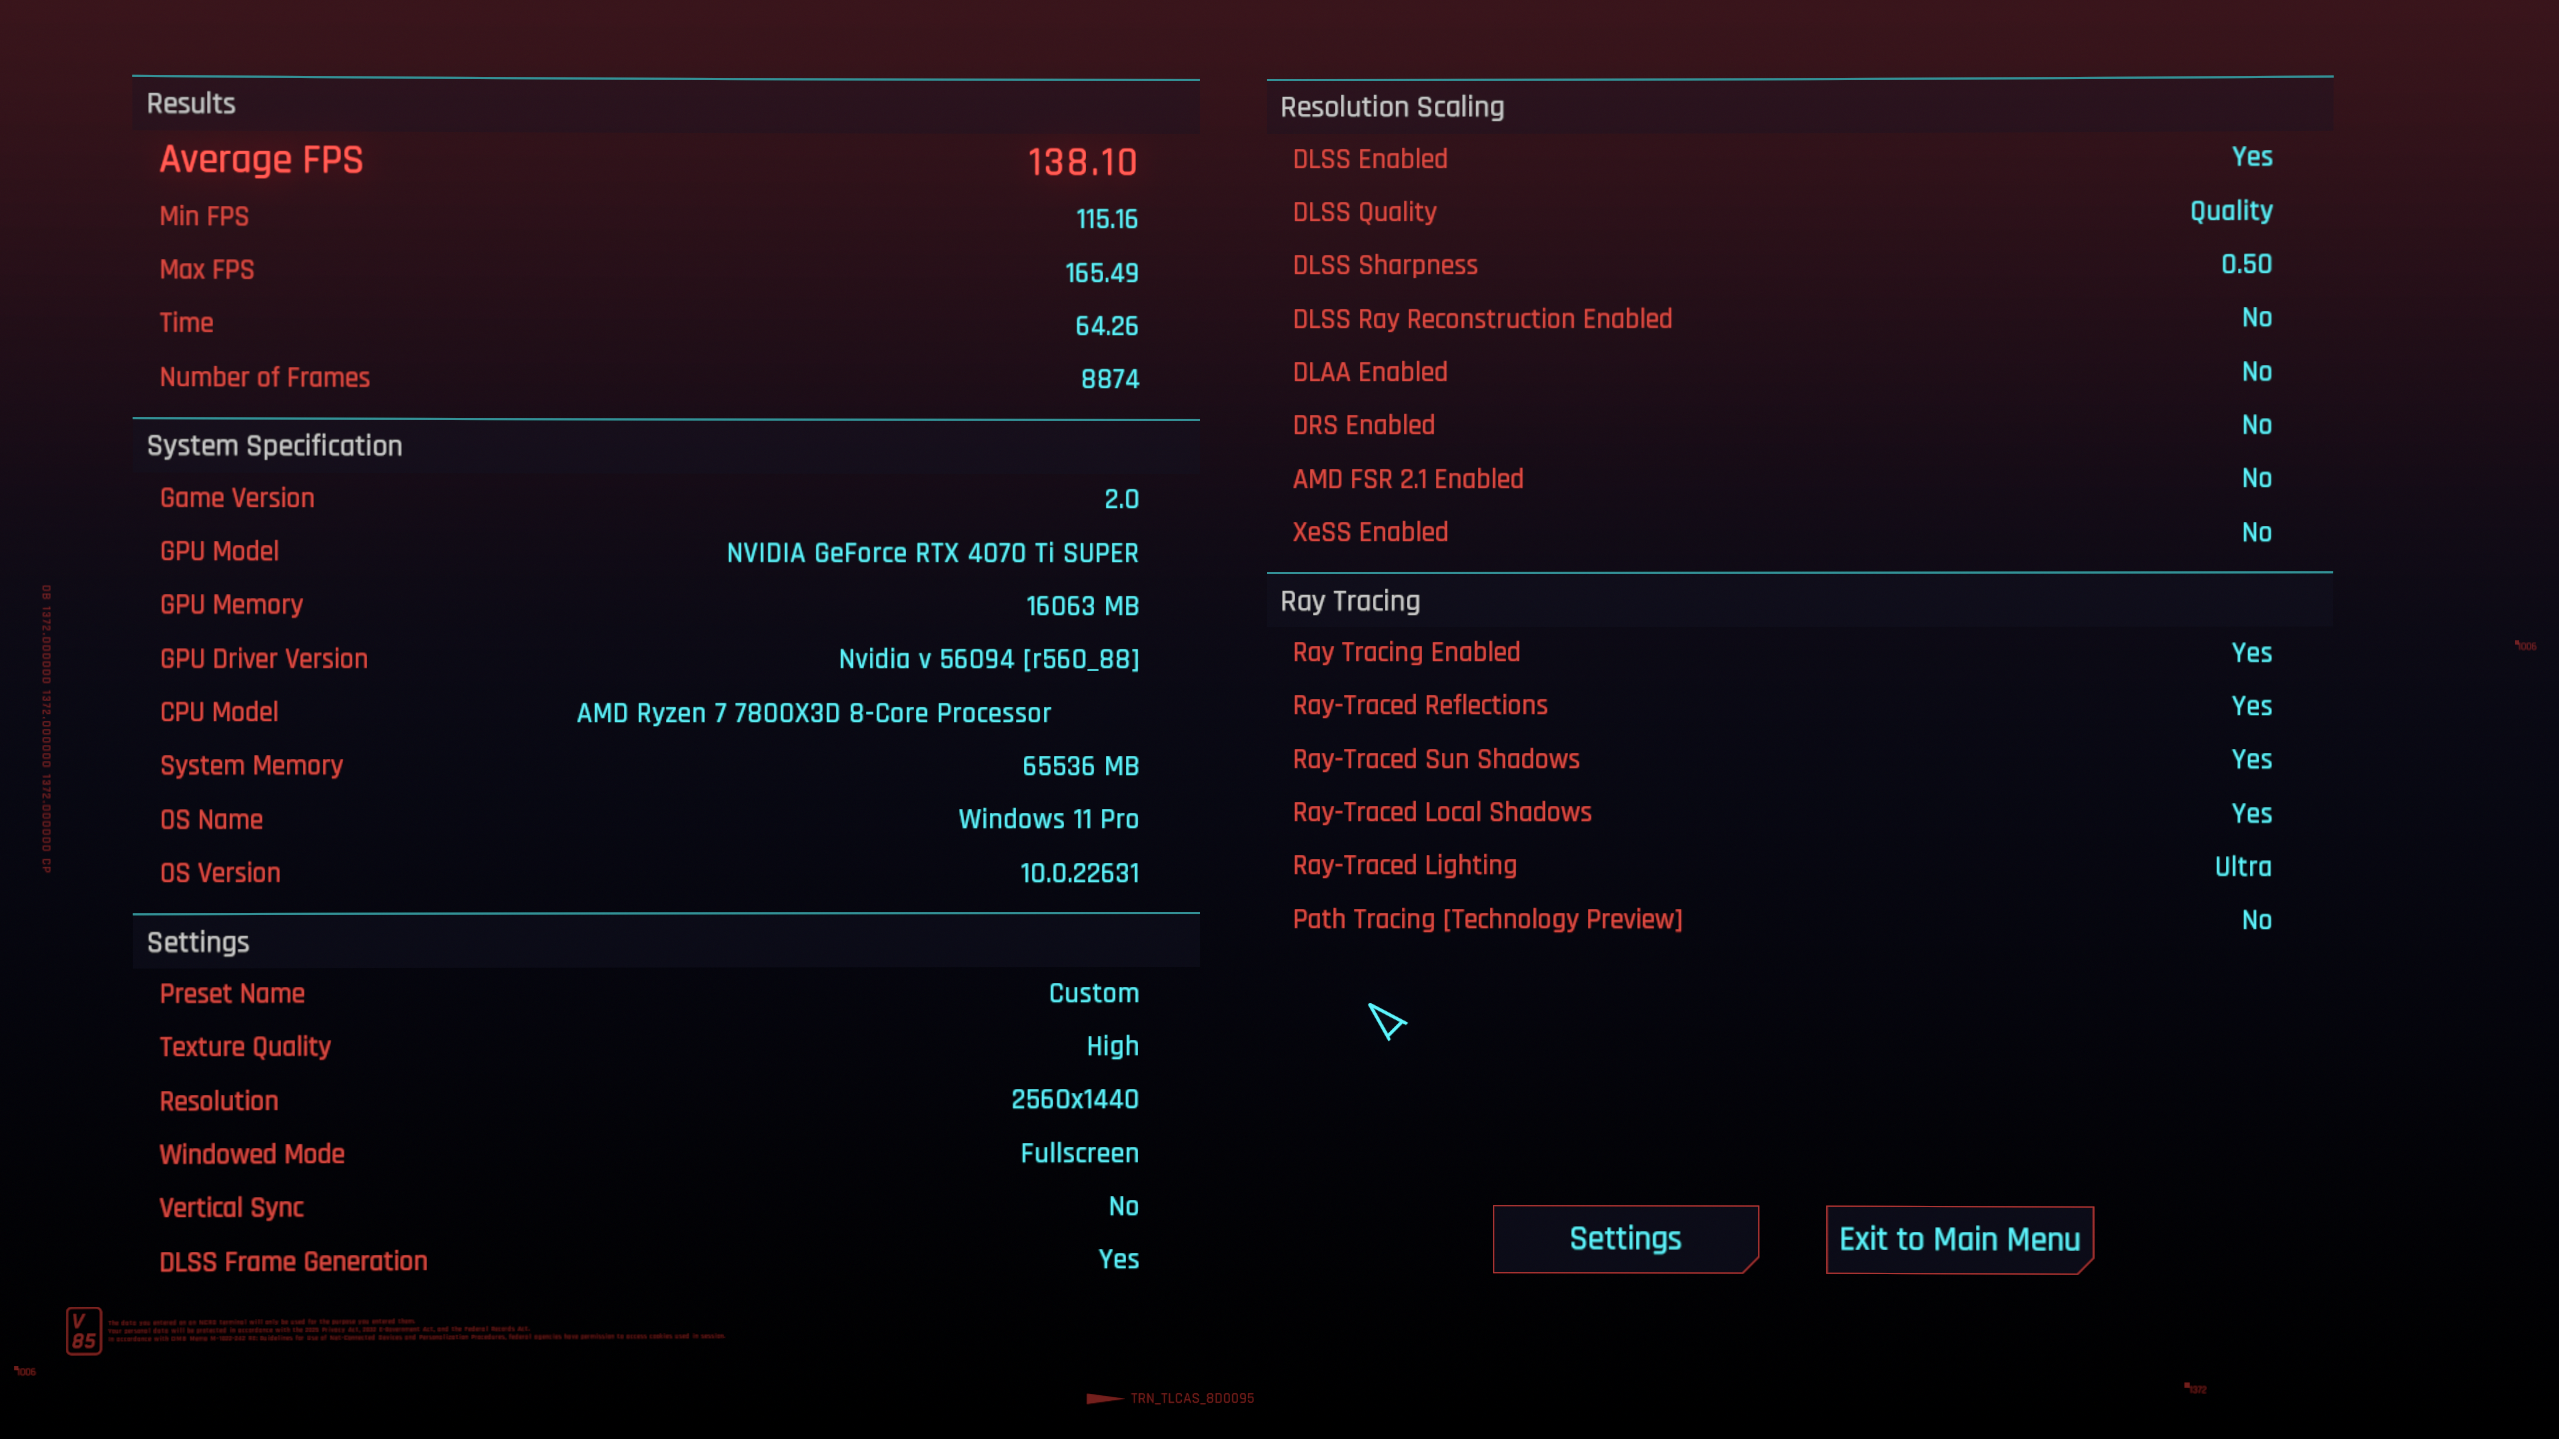
Task: Click Ray-Traced Lighting Ultra value
Action: [x=2242, y=867]
